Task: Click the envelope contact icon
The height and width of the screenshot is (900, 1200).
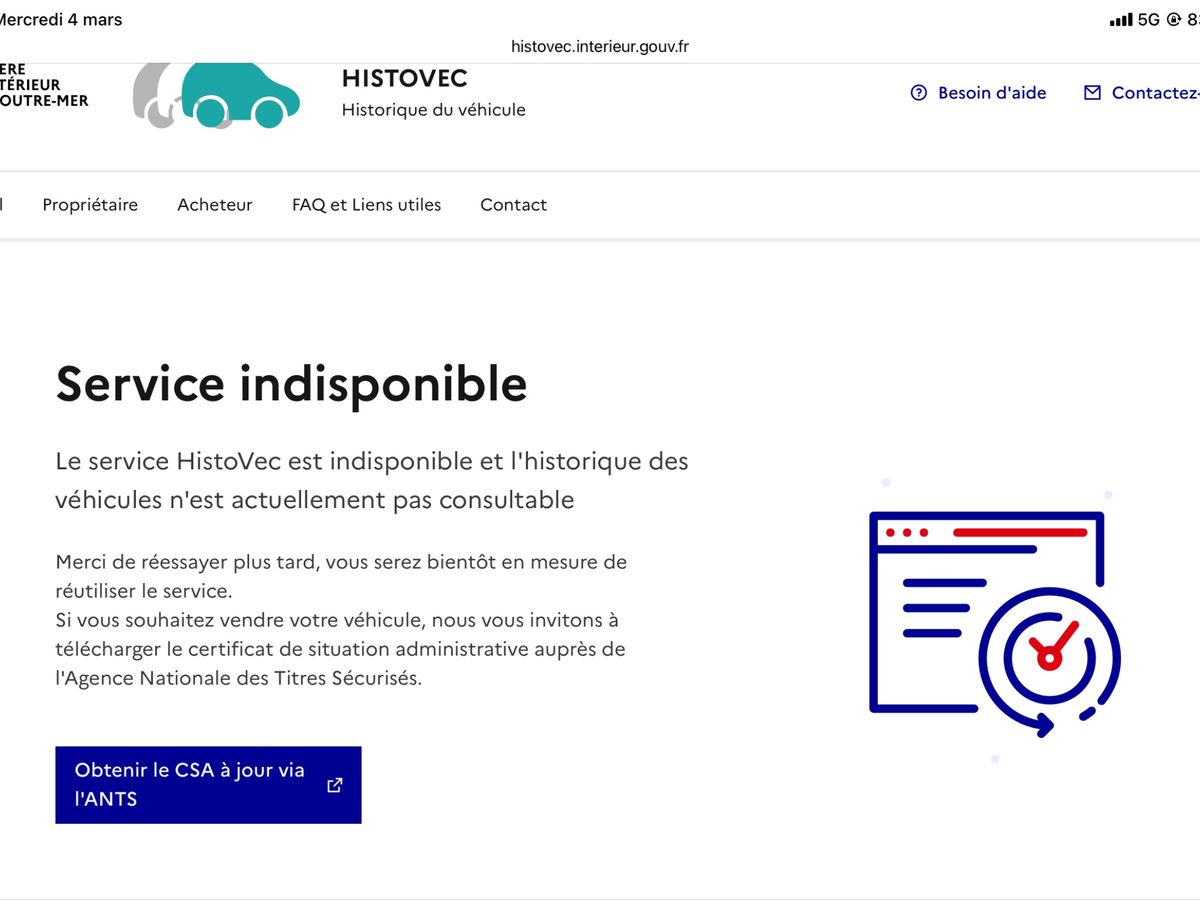Action: pos(1092,93)
